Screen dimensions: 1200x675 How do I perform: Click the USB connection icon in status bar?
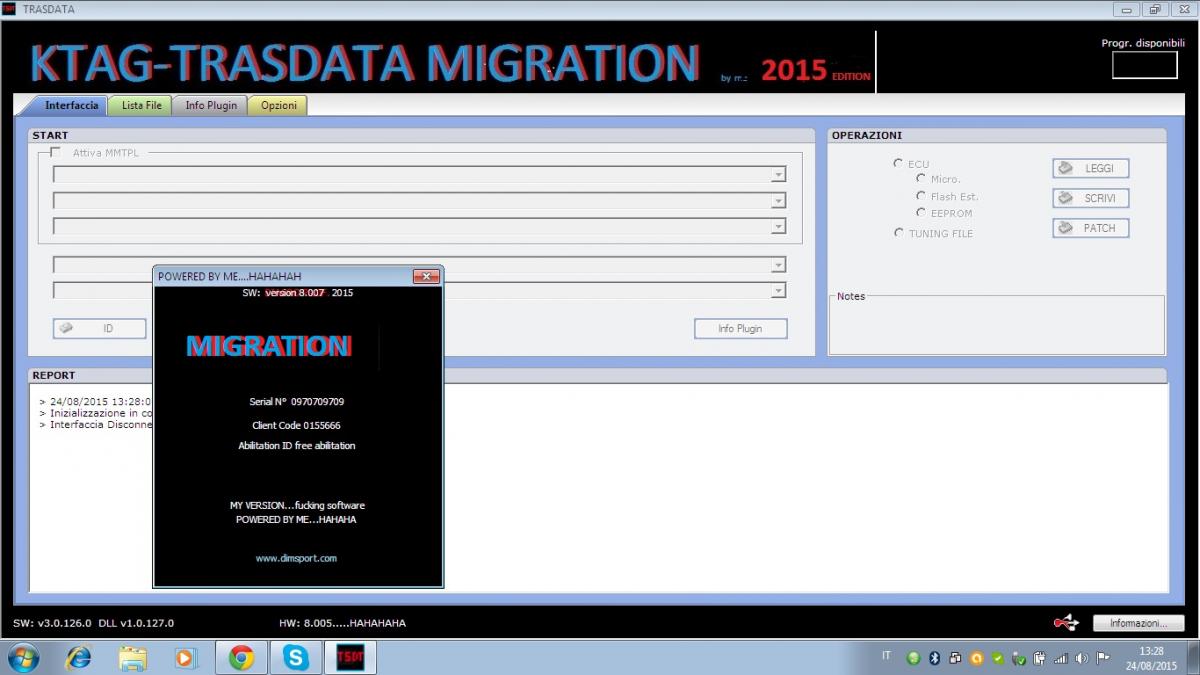(1067, 622)
